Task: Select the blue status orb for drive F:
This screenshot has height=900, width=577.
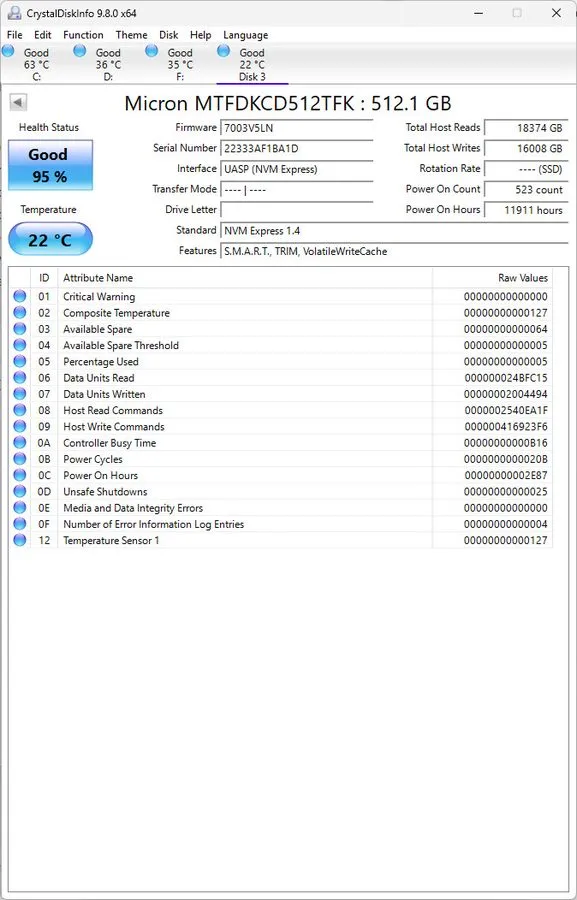Action: [152, 51]
